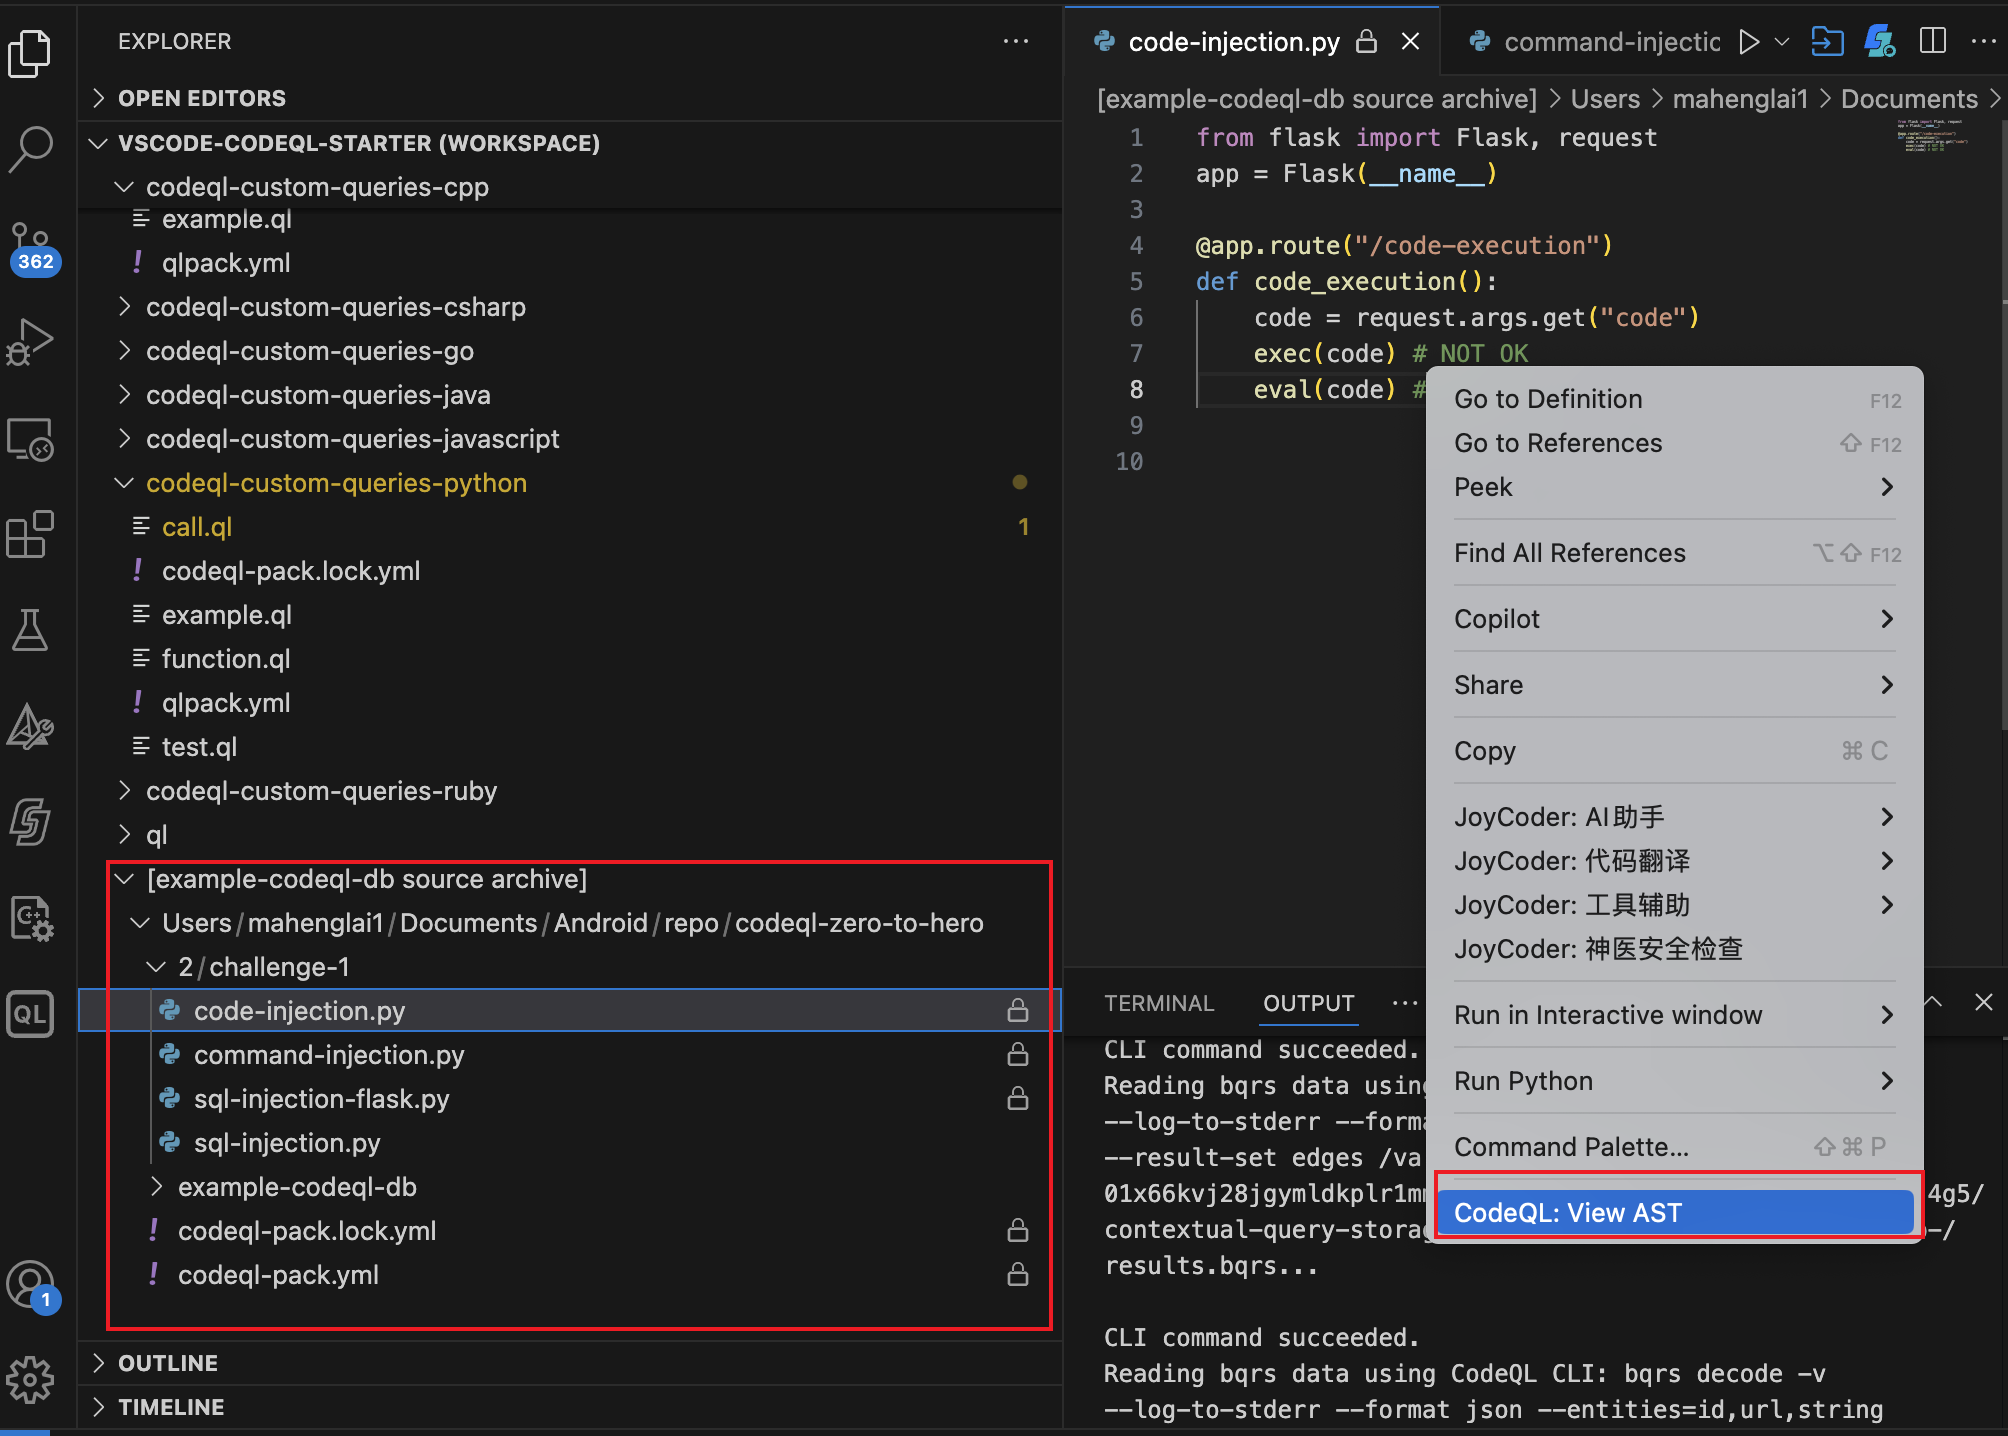Screen dimensions: 2008x1436
Task: Open the Search view in activity bar
Action: (x=30, y=148)
